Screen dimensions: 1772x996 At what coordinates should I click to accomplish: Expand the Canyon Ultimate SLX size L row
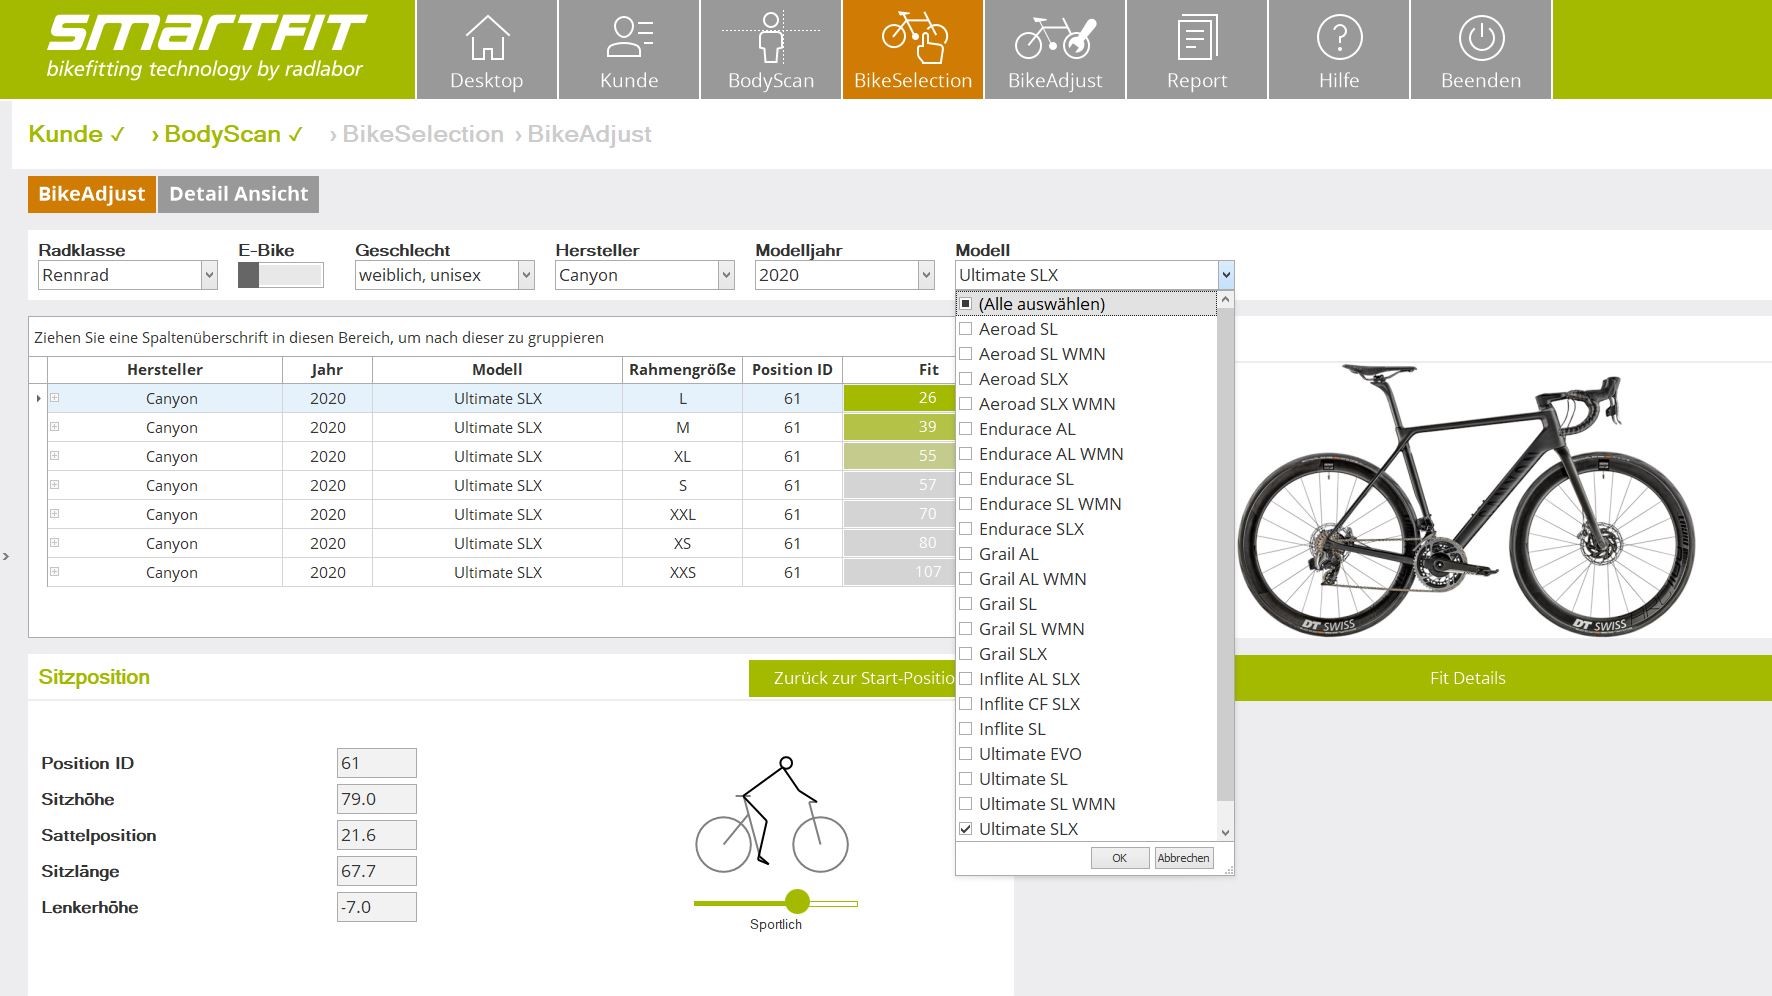pos(55,398)
